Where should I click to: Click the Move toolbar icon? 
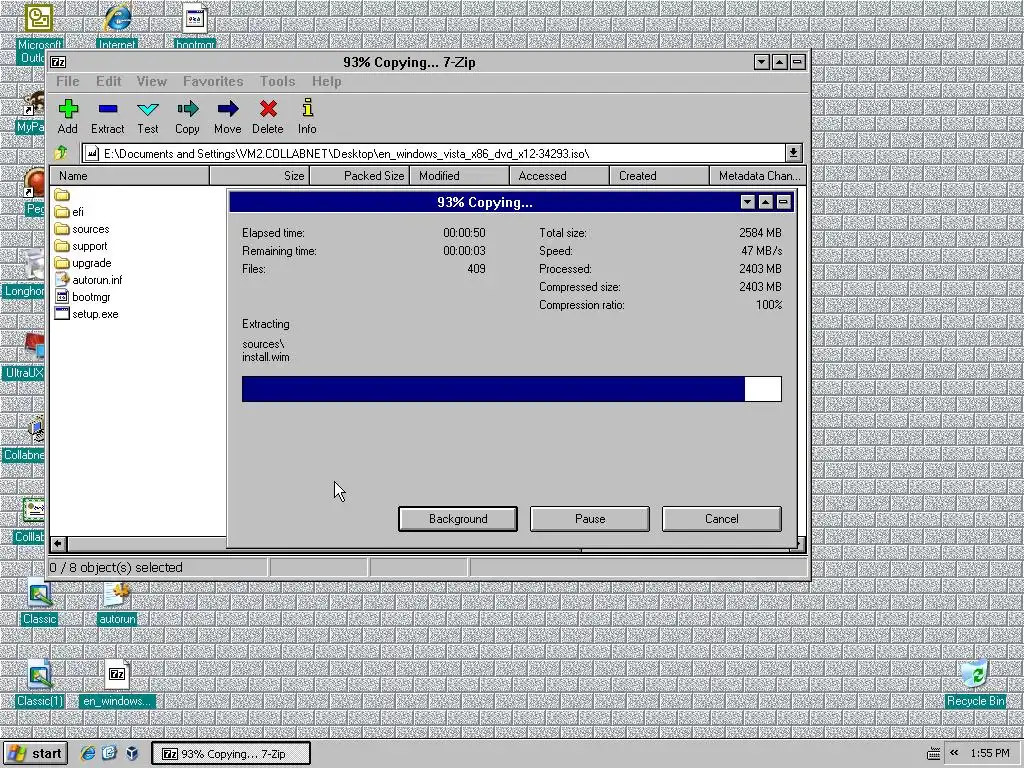pos(228,108)
